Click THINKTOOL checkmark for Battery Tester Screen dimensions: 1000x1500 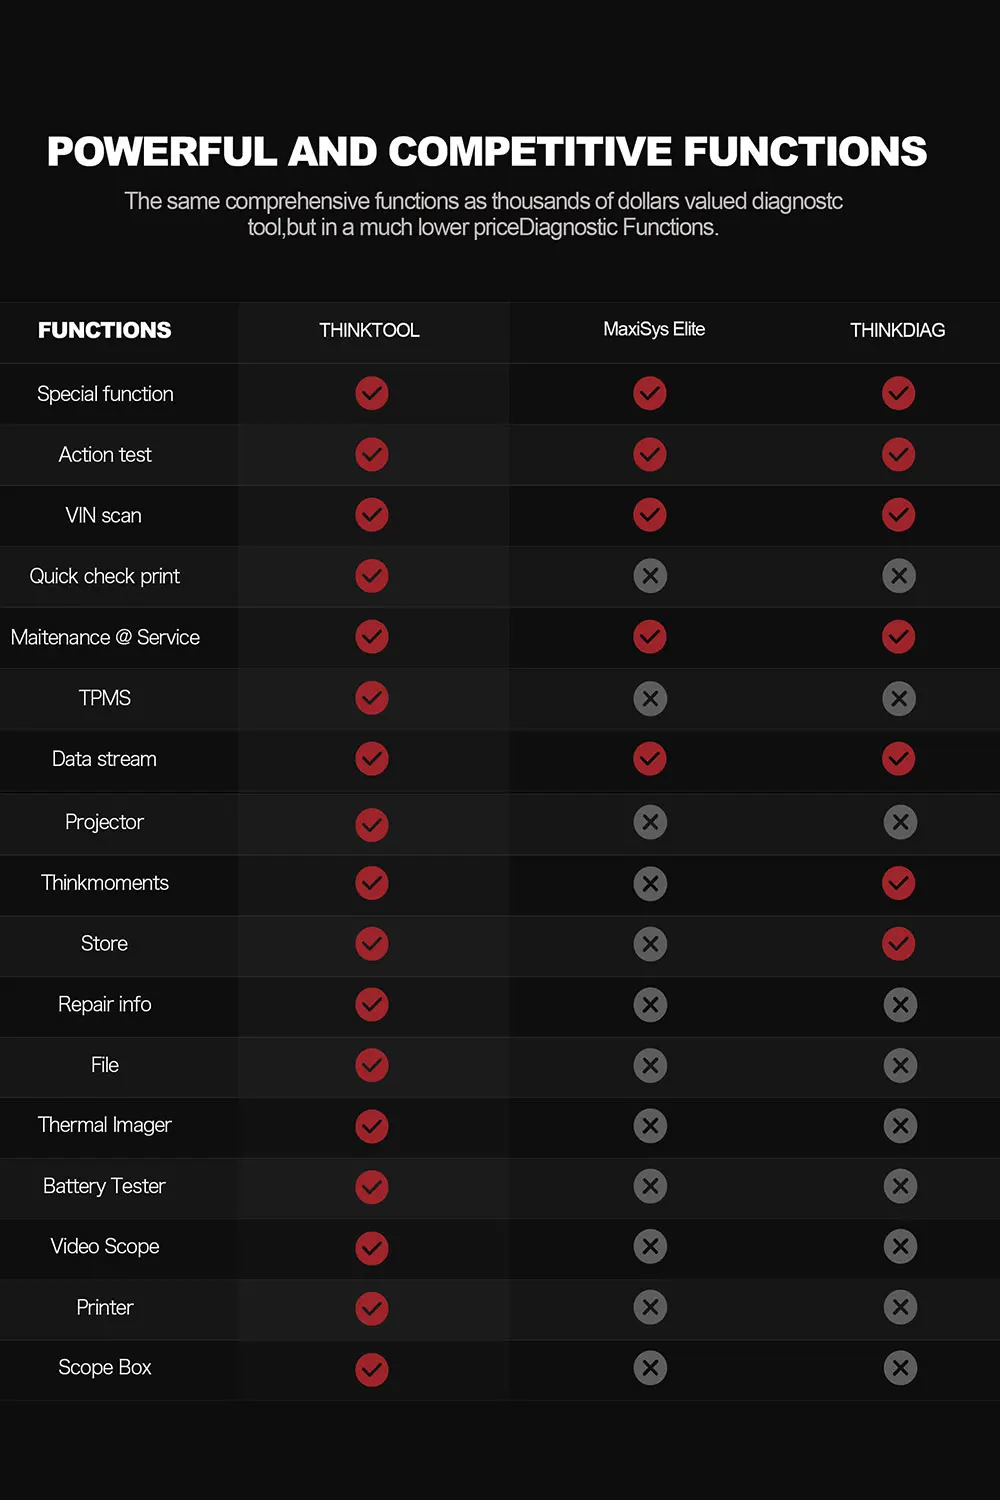372,1187
